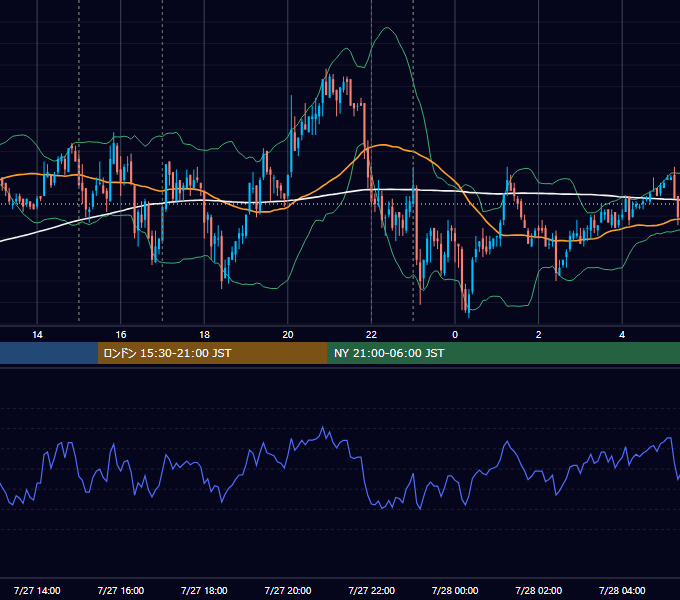The width and height of the screenshot is (680, 600).
Task: Click the 7/28 04:00 timestamp label
Action: point(622,590)
